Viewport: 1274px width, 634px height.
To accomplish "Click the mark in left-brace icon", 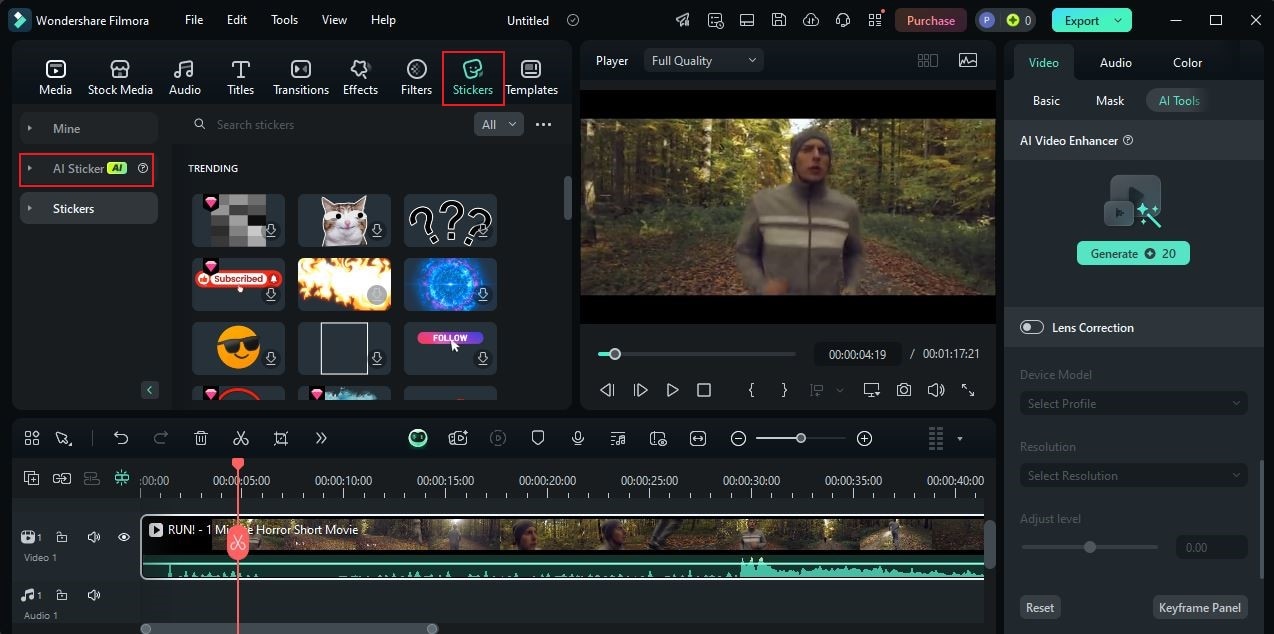I will click(751, 390).
